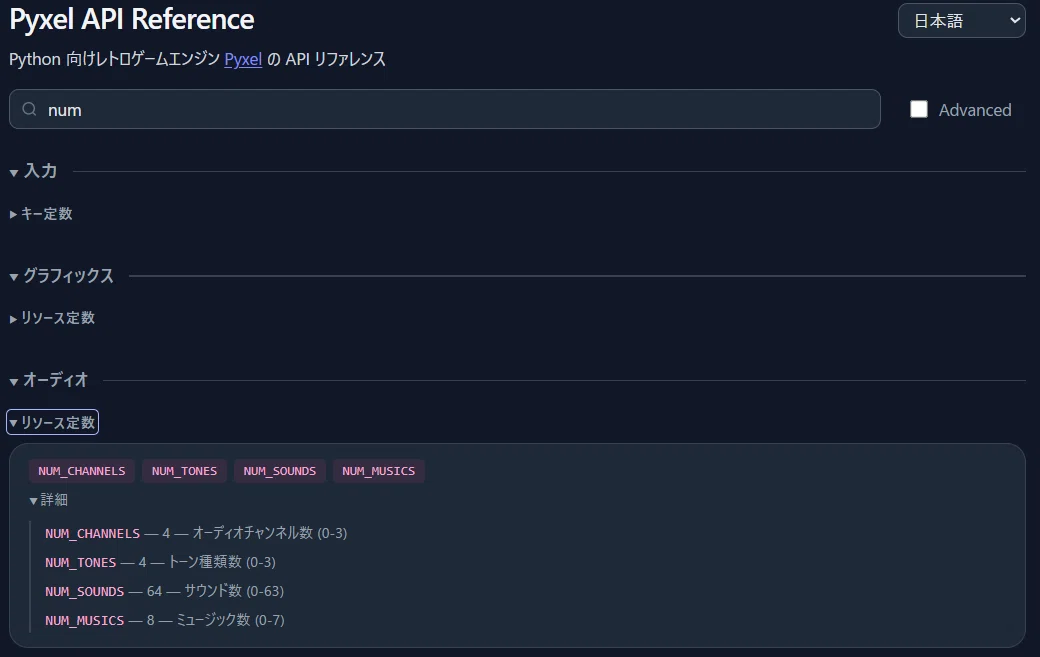Click NUM_CHANNELS in the details list
The height and width of the screenshot is (657, 1040).
pos(92,533)
